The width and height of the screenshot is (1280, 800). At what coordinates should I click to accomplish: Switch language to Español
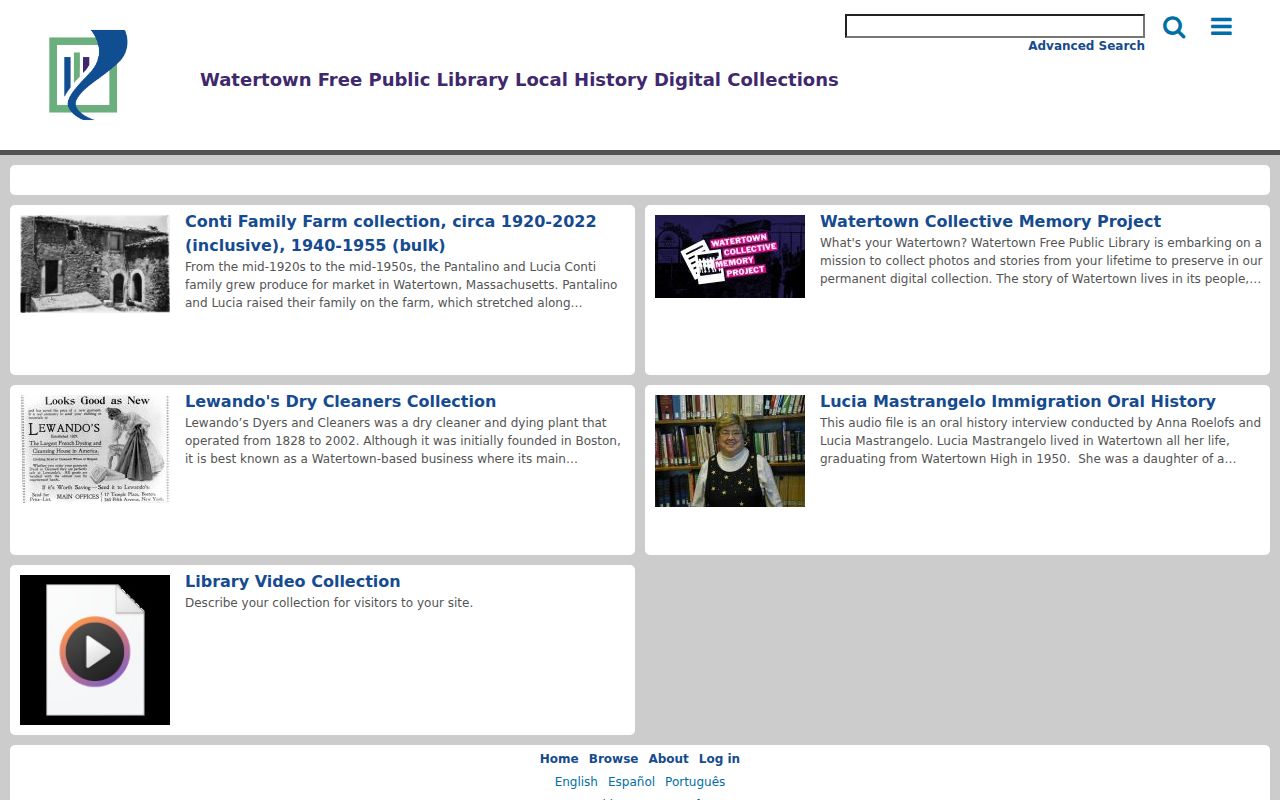pyautogui.click(x=631, y=782)
